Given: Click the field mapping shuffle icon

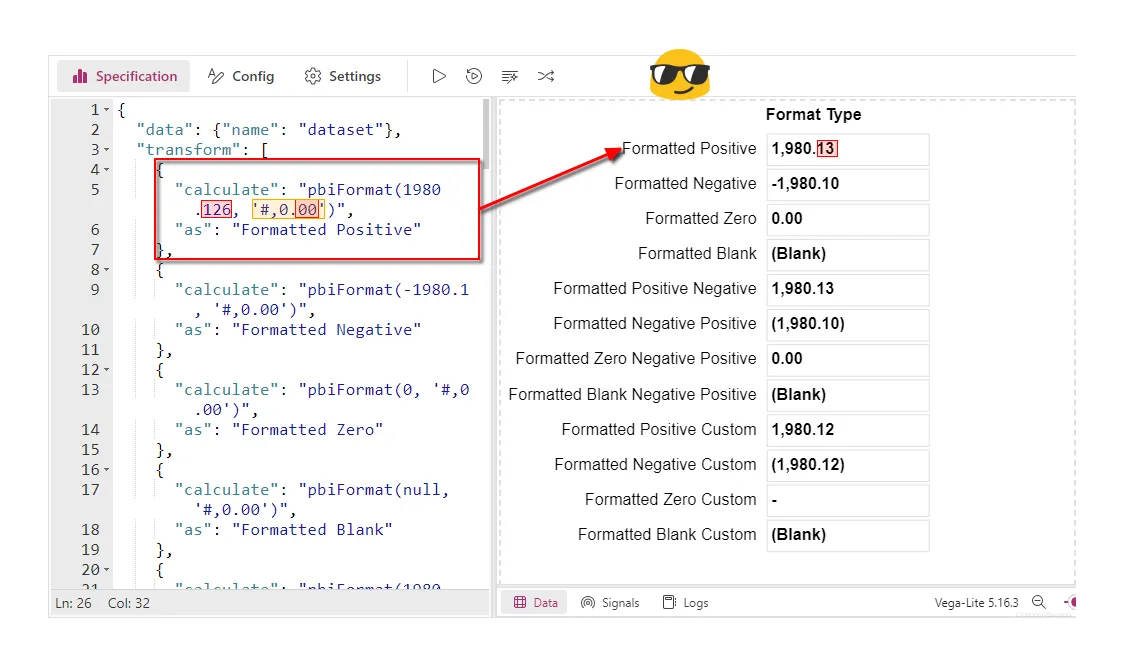Looking at the screenshot, I should (546, 76).
